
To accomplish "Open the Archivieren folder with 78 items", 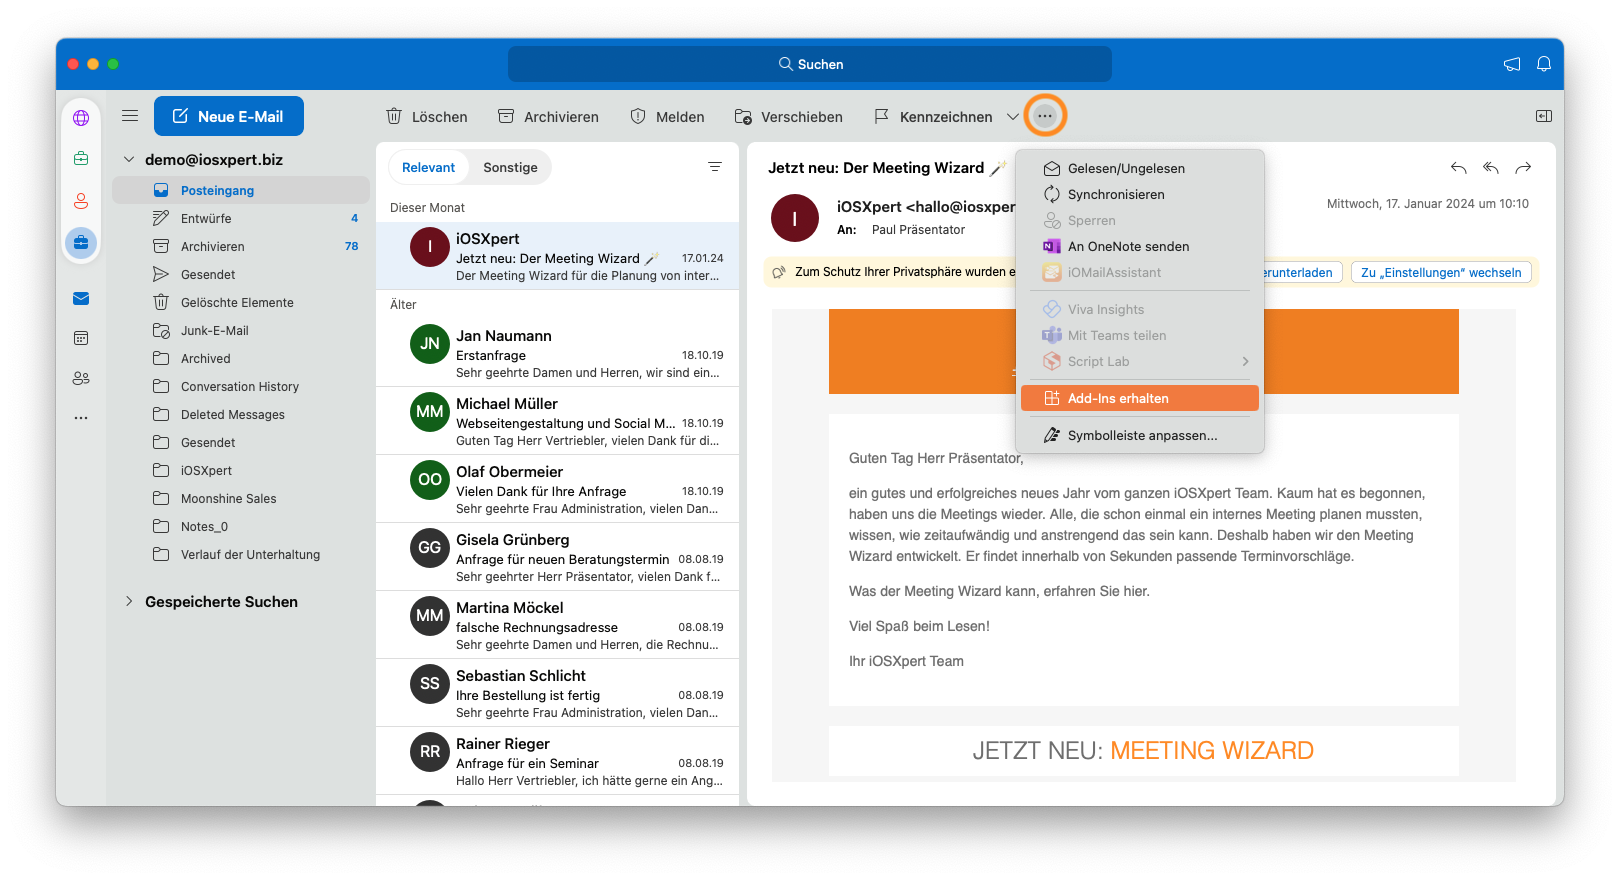I will click(241, 246).
